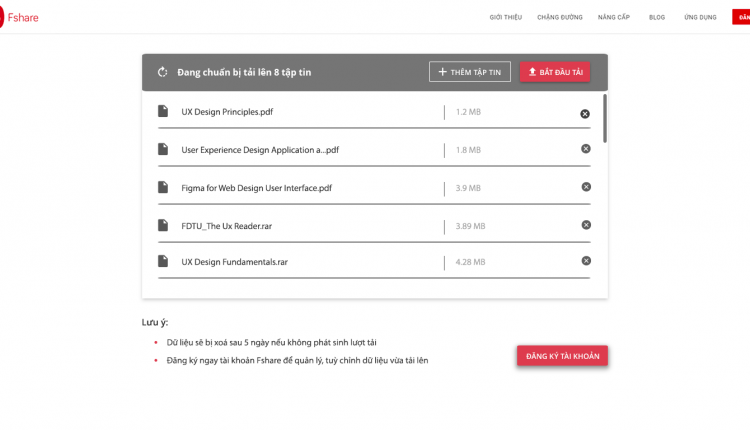
Task: Click the refresh spinner icon in upload header
Action: click(x=163, y=72)
